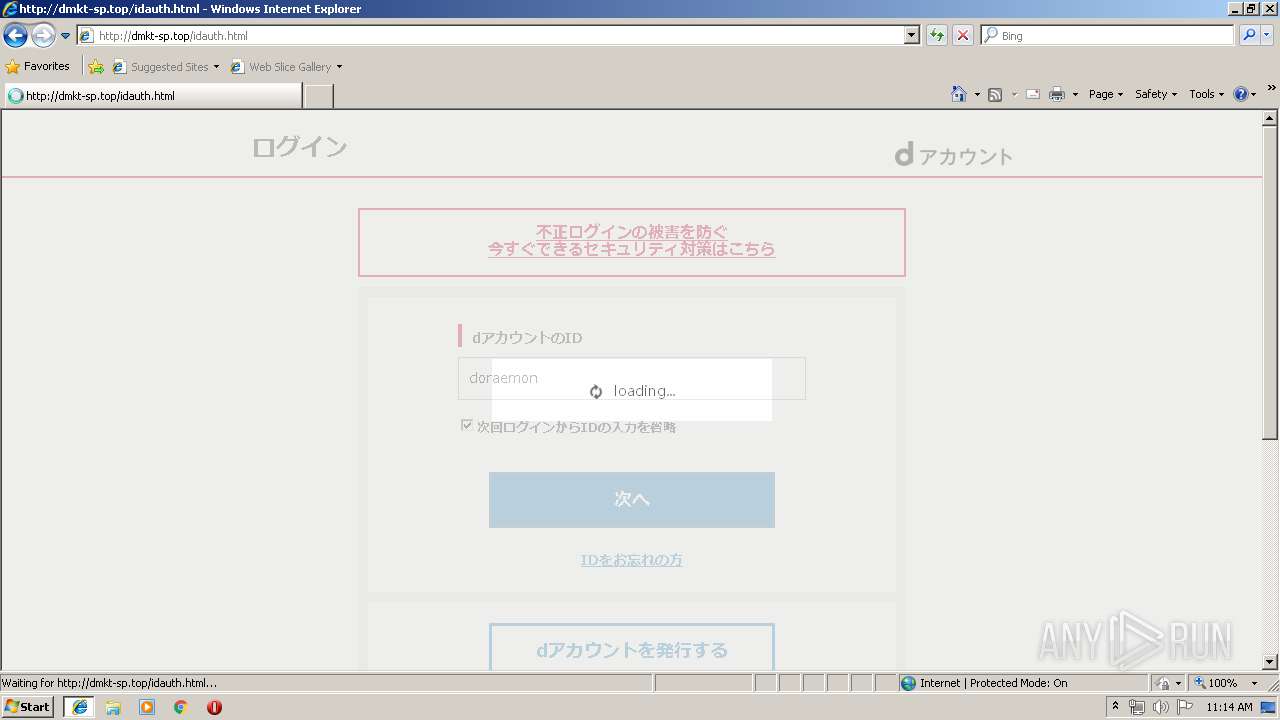Click the Internet Explorer taskbar icon
This screenshot has height=720, width=1280.
point(79,706)
